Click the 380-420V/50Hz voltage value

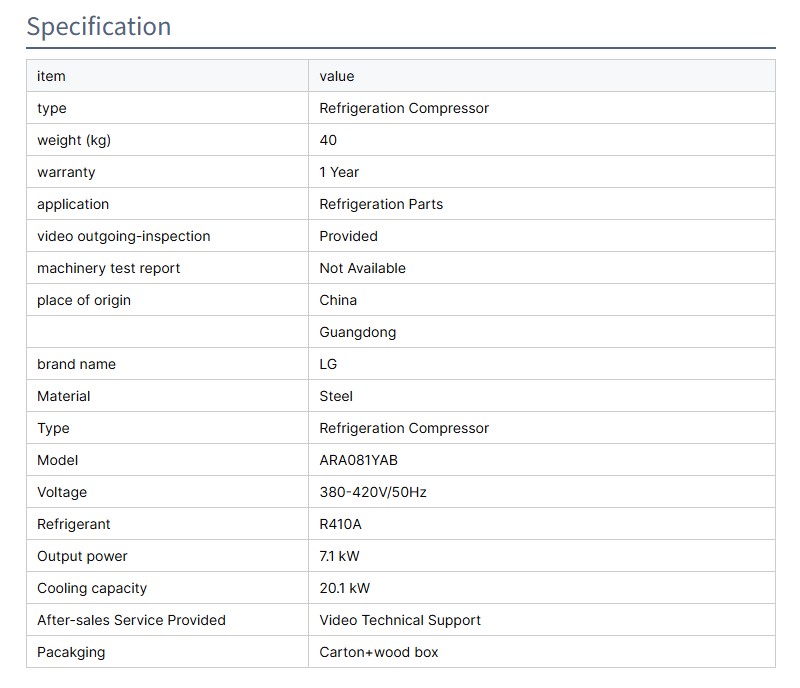click(373, 492)
